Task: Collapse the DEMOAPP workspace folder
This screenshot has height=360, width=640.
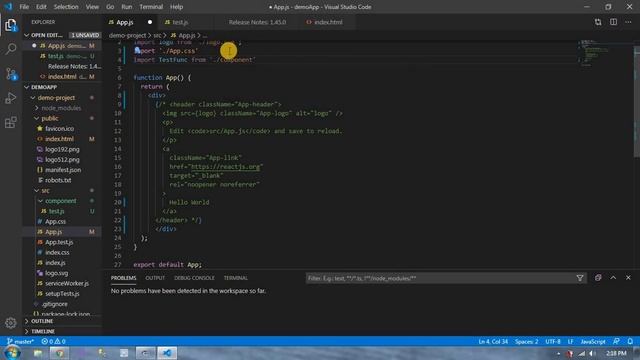Action: 27,87
